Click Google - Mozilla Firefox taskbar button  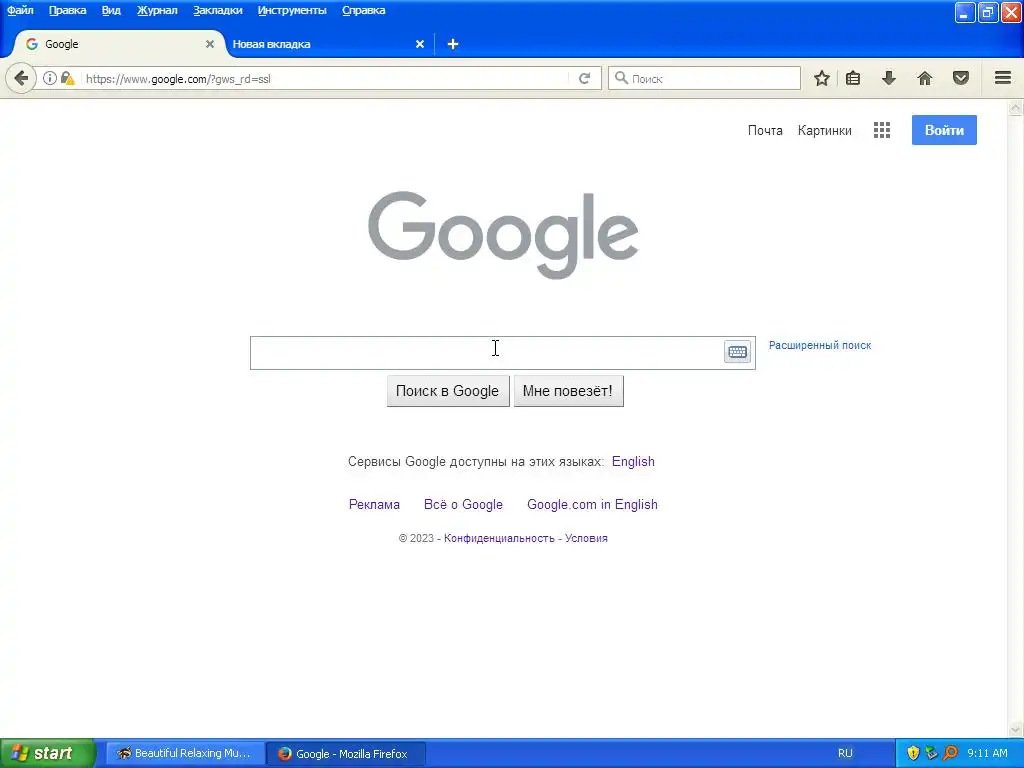click(346, 753)
